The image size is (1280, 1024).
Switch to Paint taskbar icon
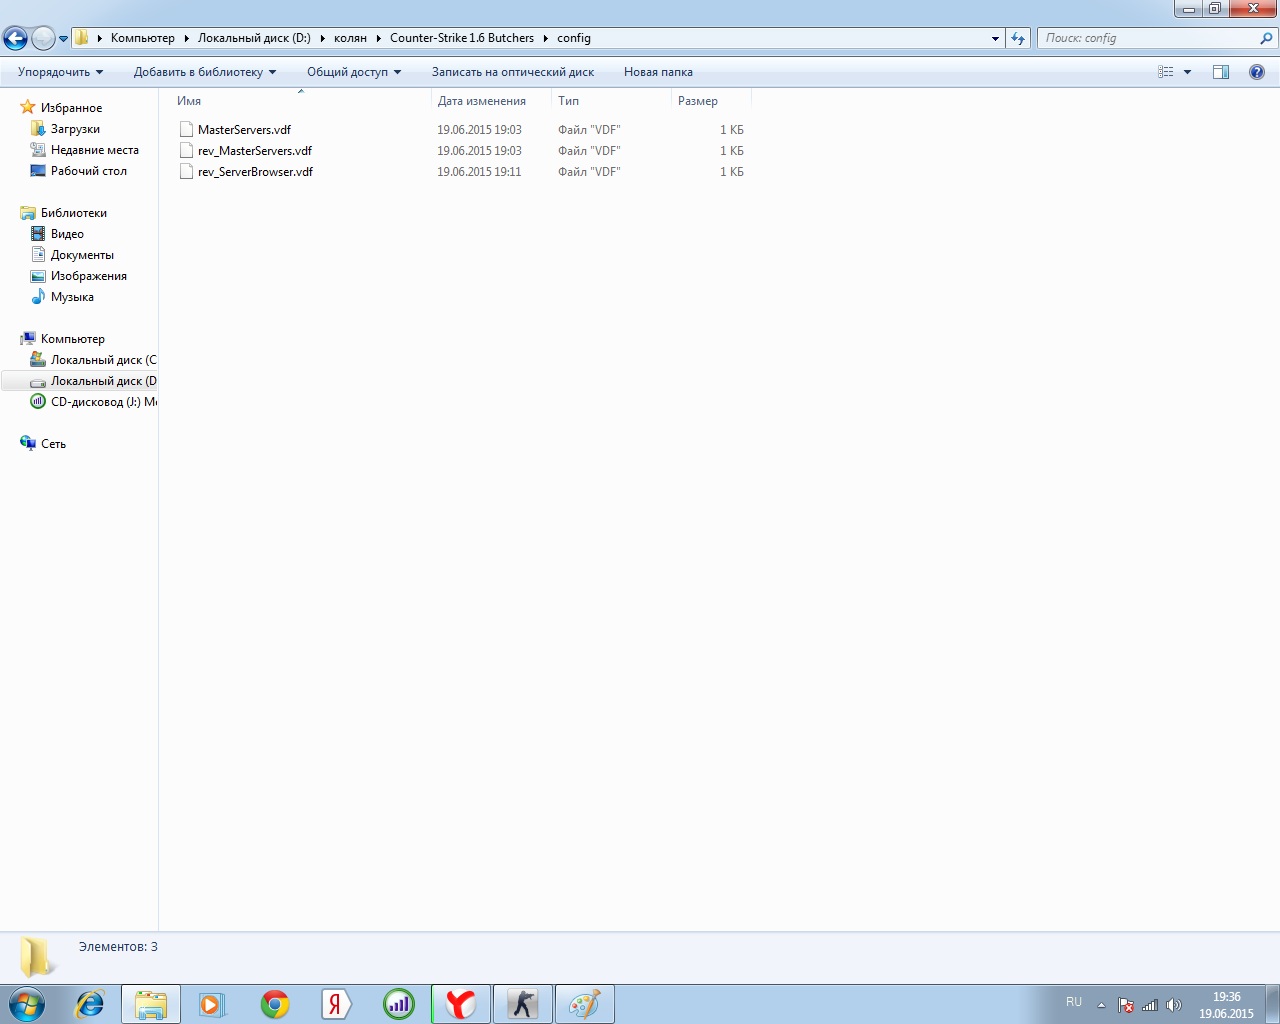585,1004
